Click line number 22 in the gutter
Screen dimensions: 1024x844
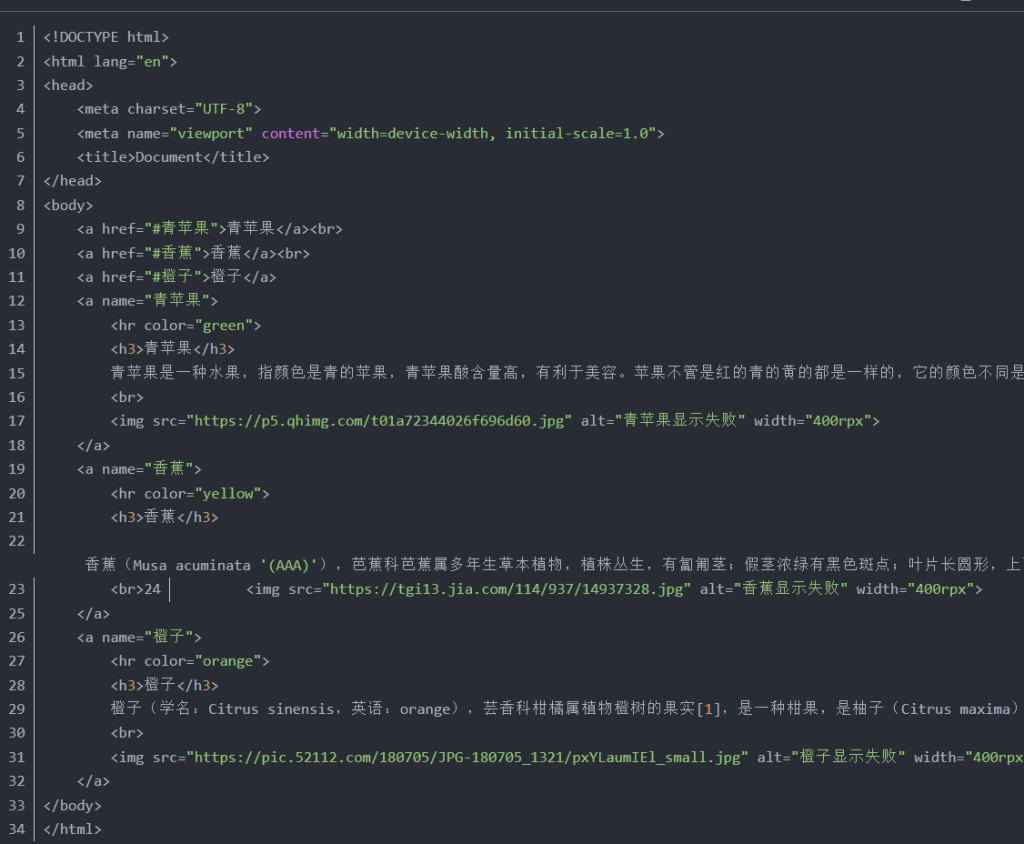[x=16, y=541]
